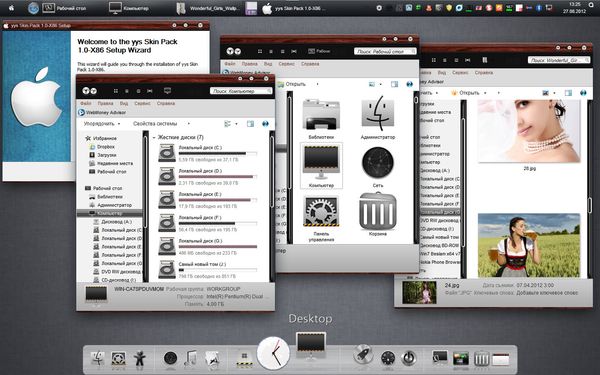Open view-mode dropdown arrow in Компьютер window
Screen dimensions: 600x375
(x=236, y=124)
